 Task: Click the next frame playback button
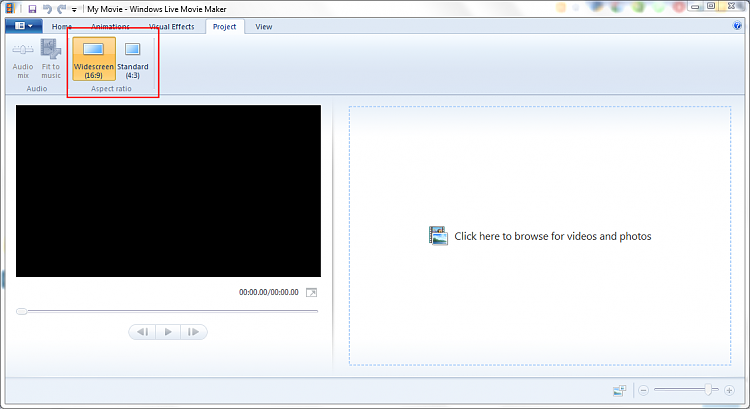pyautogui.click(x=193, y=332)
